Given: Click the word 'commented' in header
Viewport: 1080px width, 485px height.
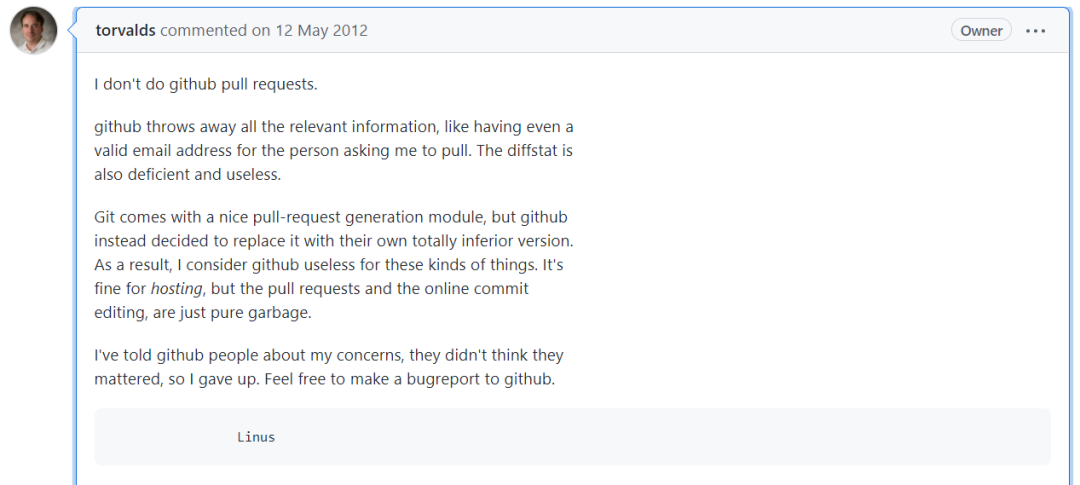Looking at the screenshot, I should tap(204, 30).
